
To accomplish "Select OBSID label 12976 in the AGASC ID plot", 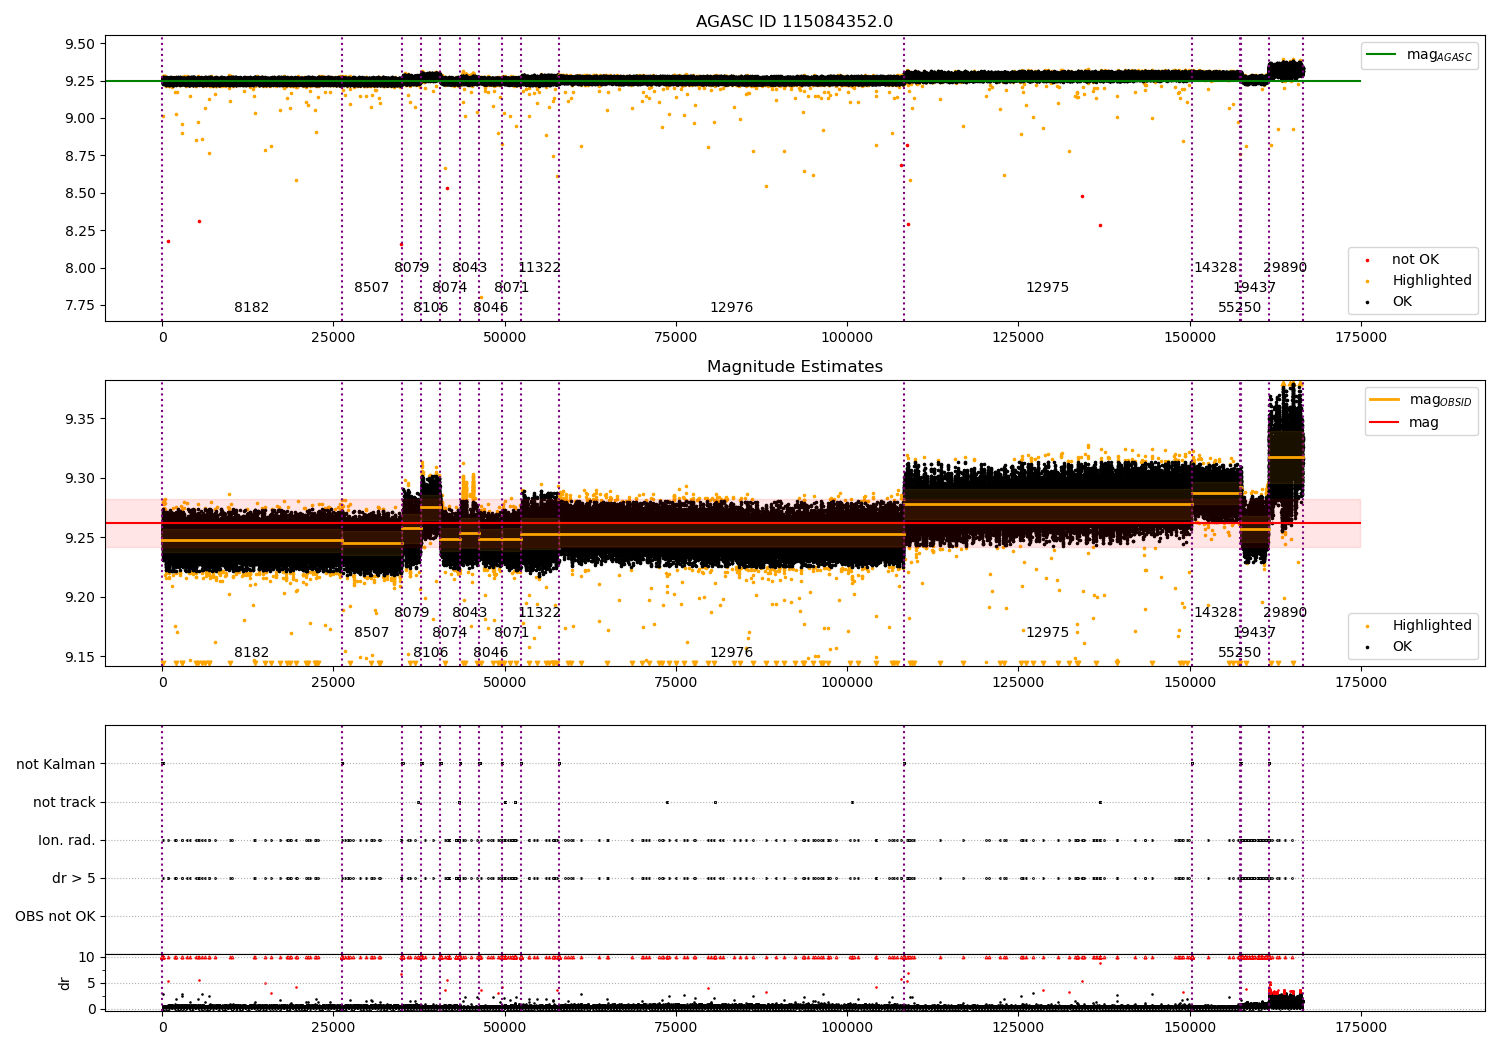I will click(x=732, y=308).
